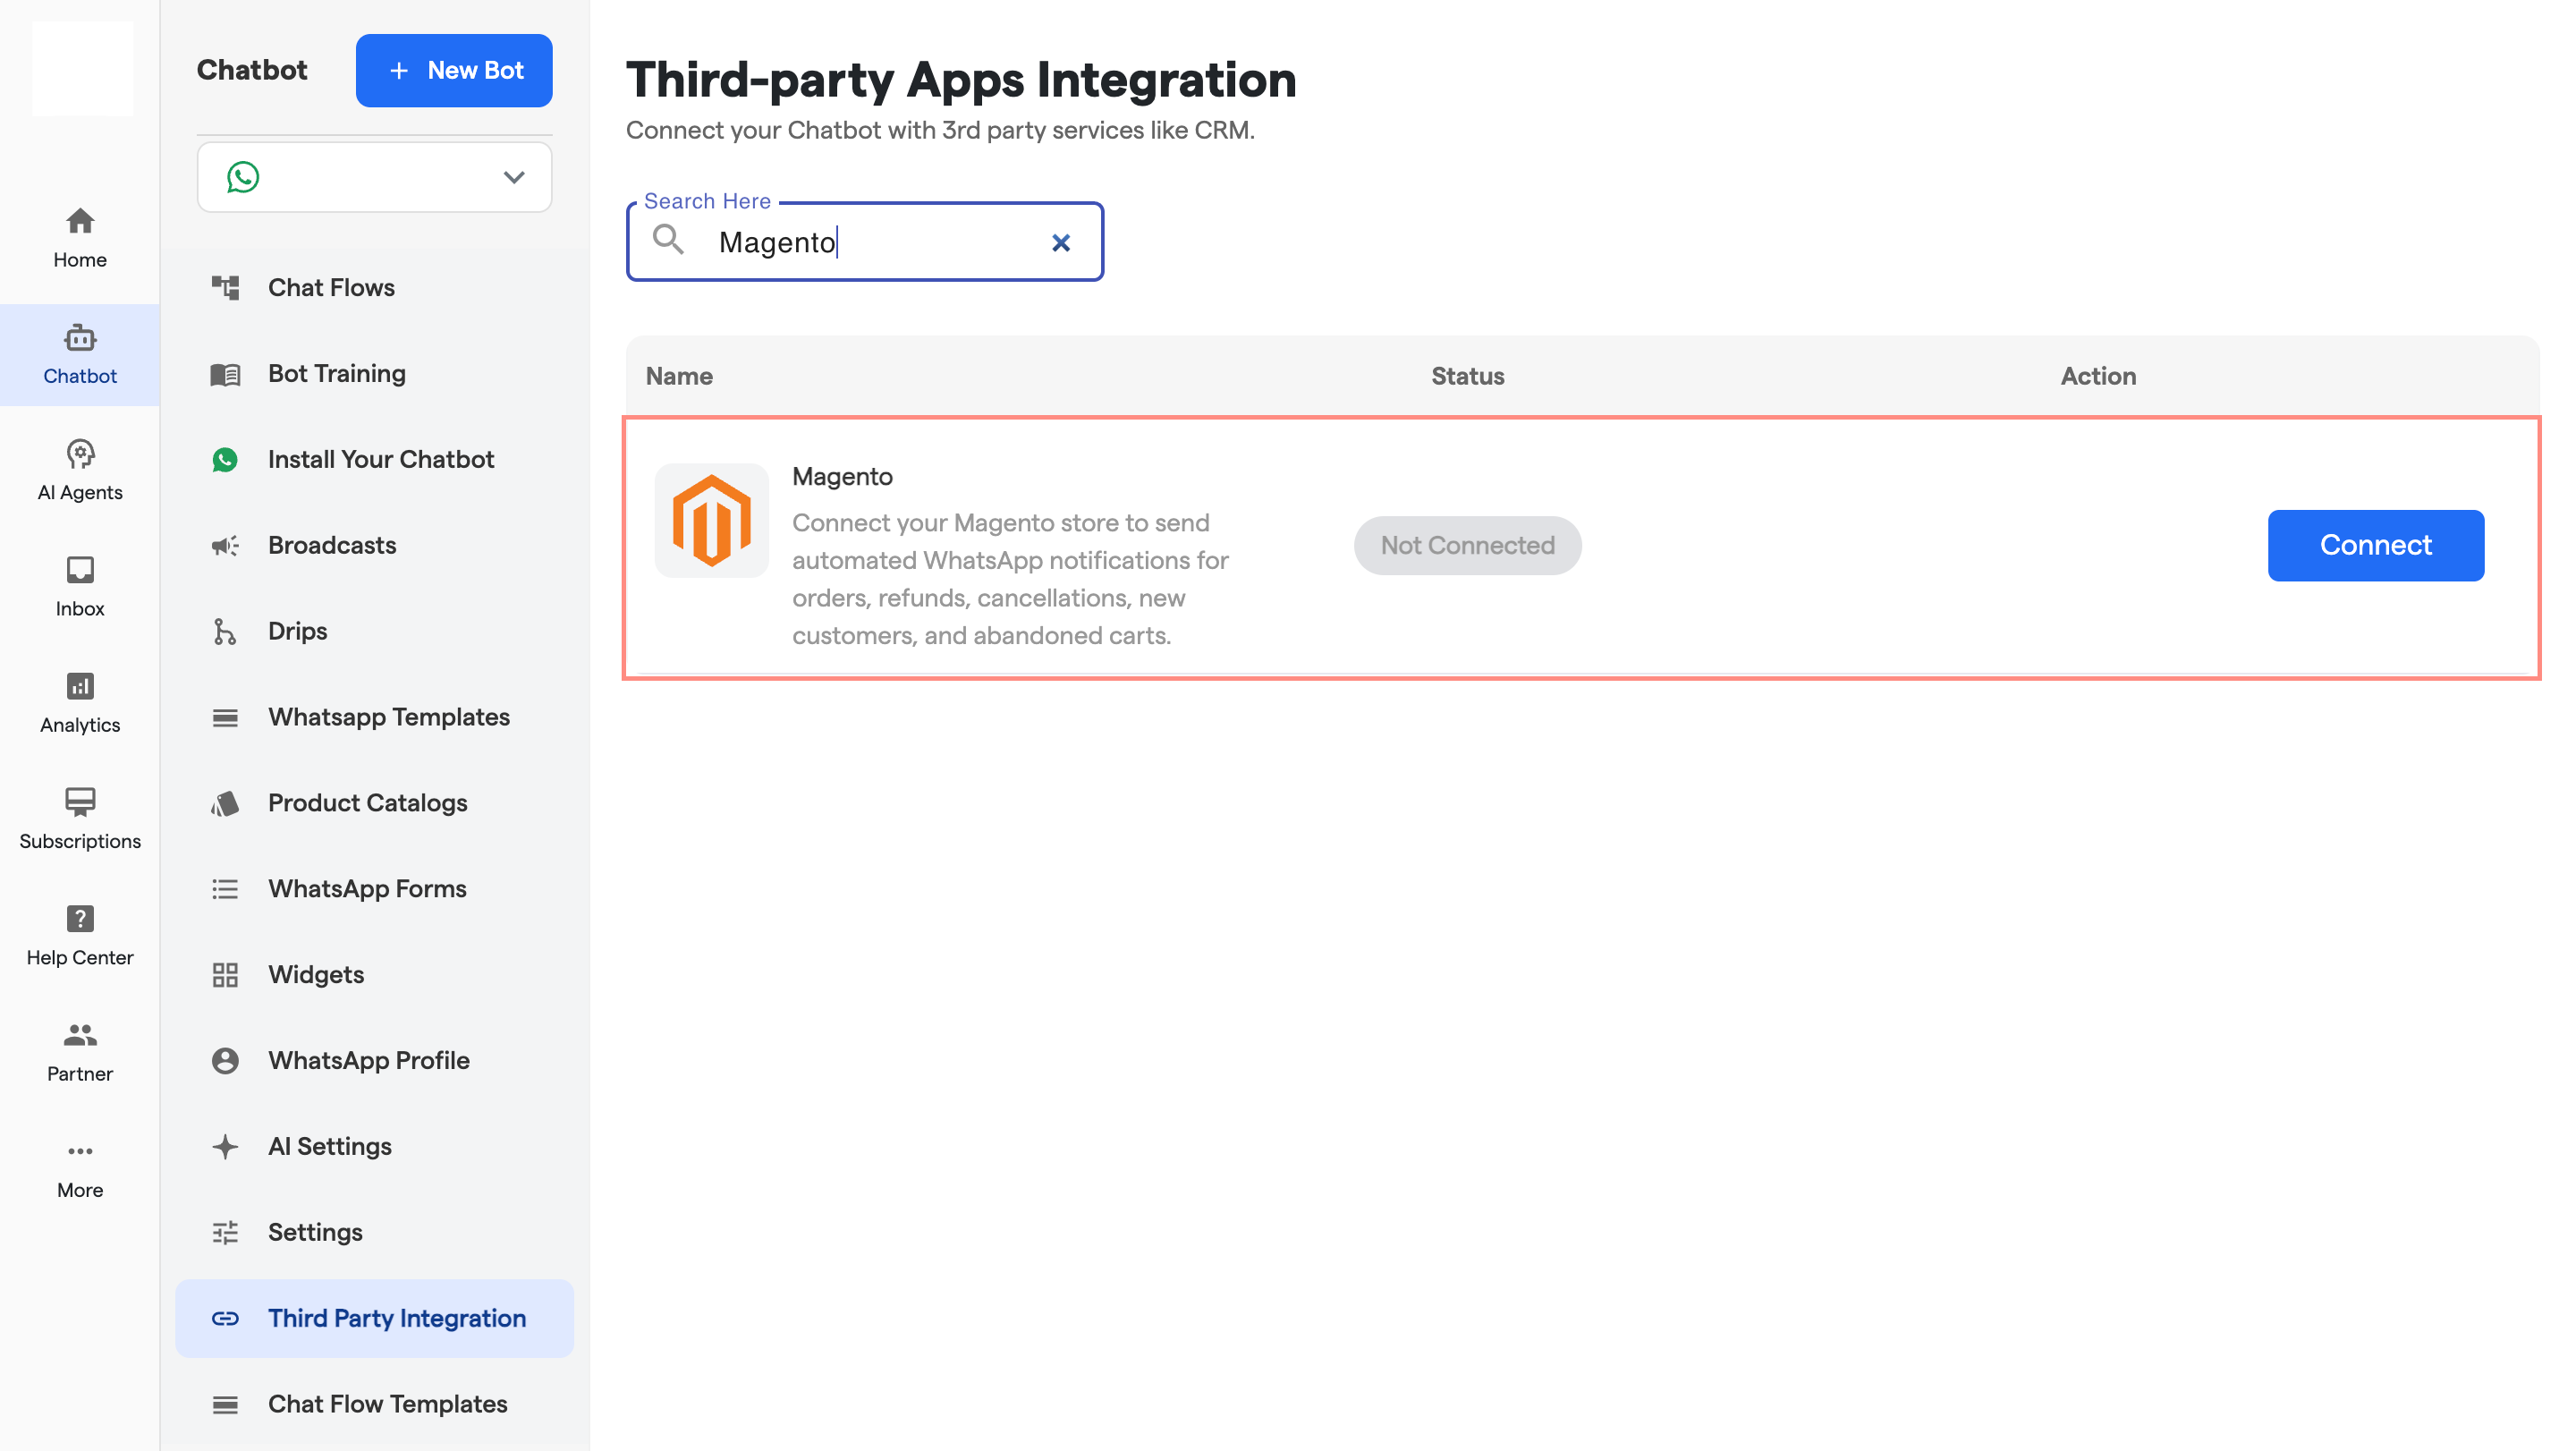Click the Action column header
Viewport: 2576px width, 1451px height.
click(2098, 376)
